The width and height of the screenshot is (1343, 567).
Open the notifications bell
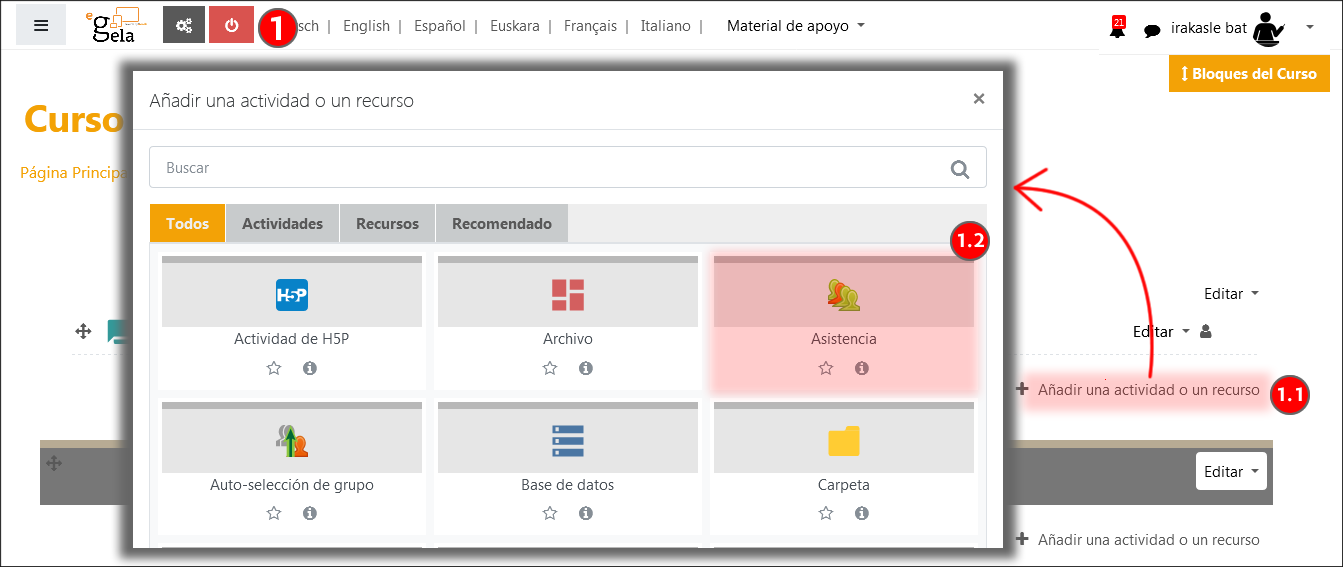[1117, 29]
